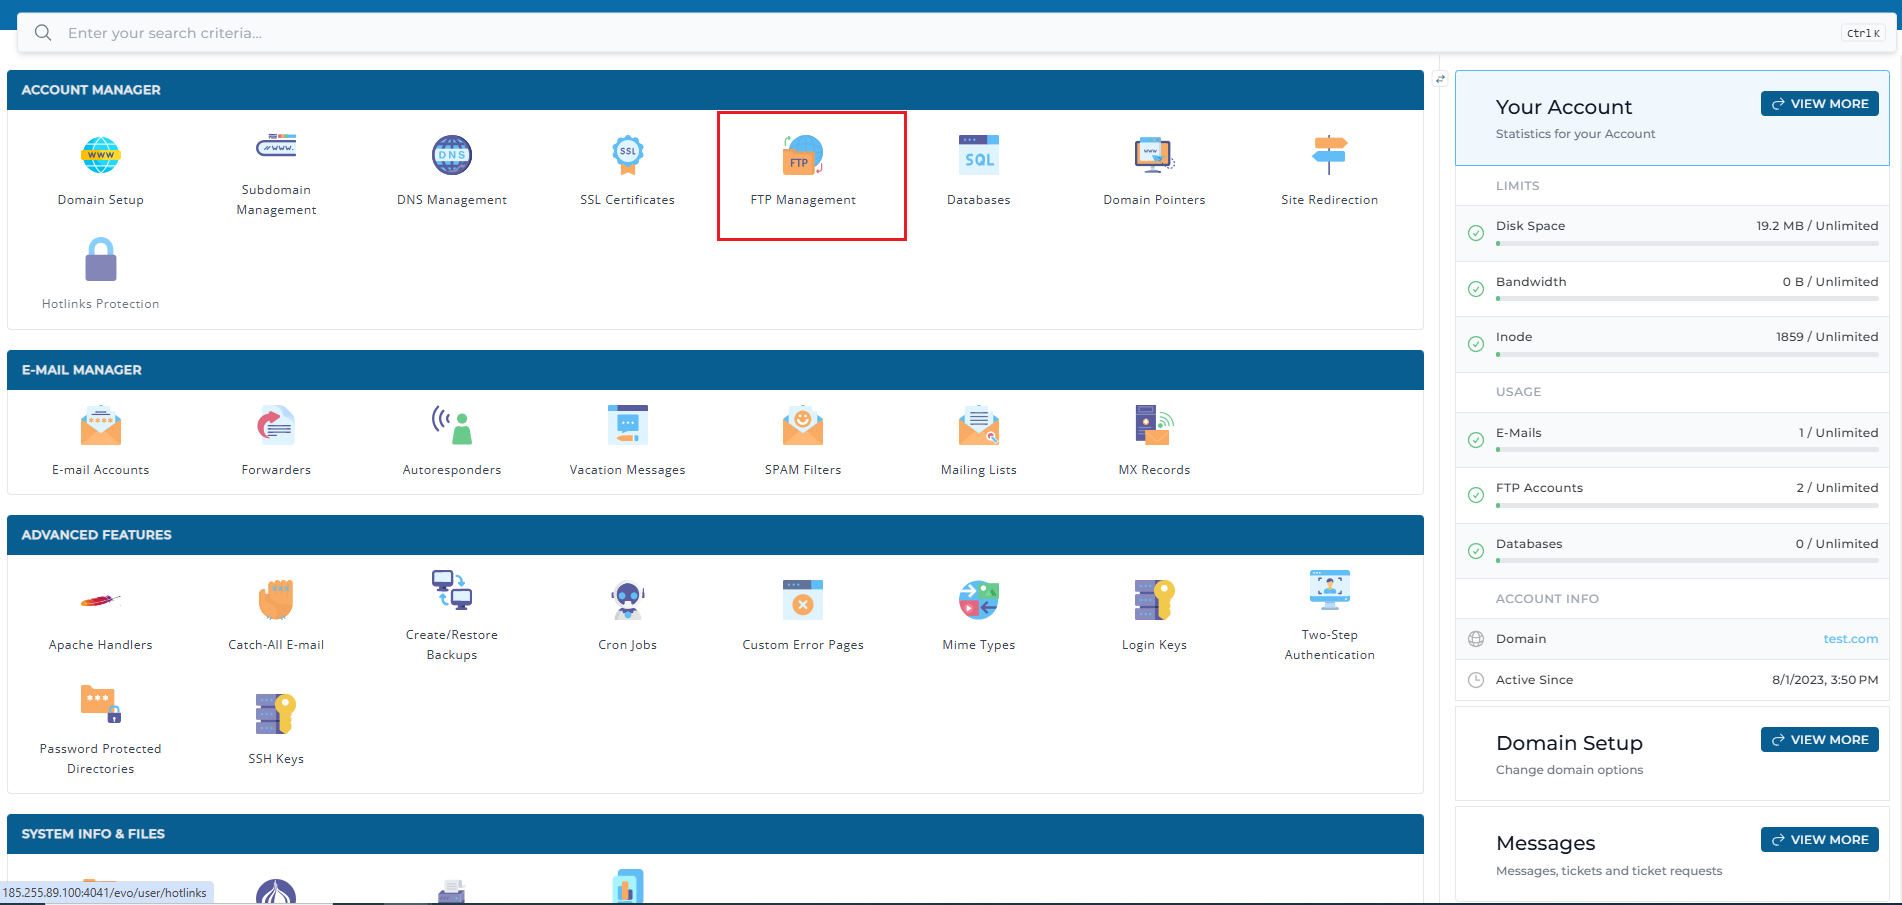Open E-mail Accounts
Viewport: 1902px width, 905px height.
[x=101, y=427]
